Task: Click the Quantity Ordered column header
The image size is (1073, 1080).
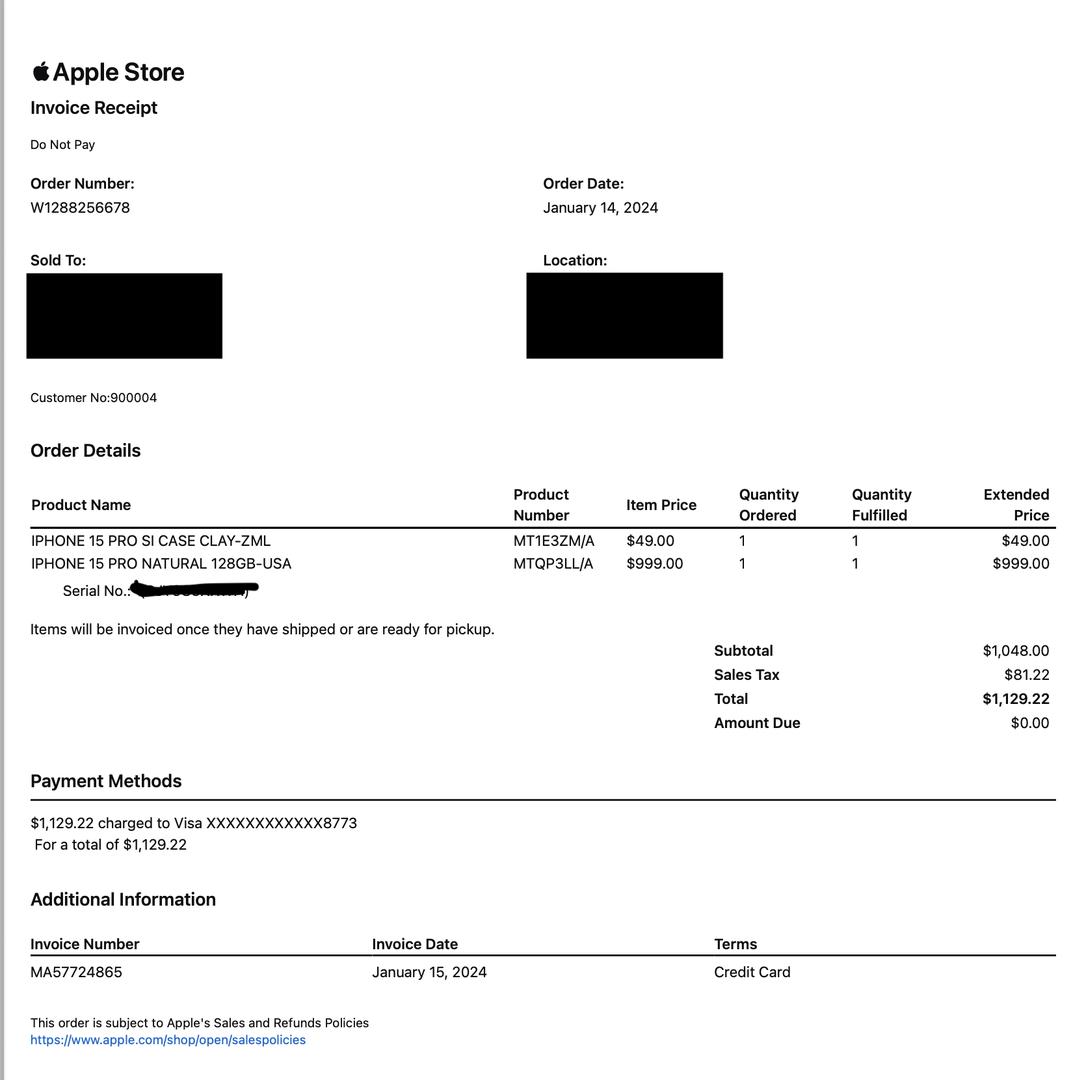Action: [x=769, y=505]
